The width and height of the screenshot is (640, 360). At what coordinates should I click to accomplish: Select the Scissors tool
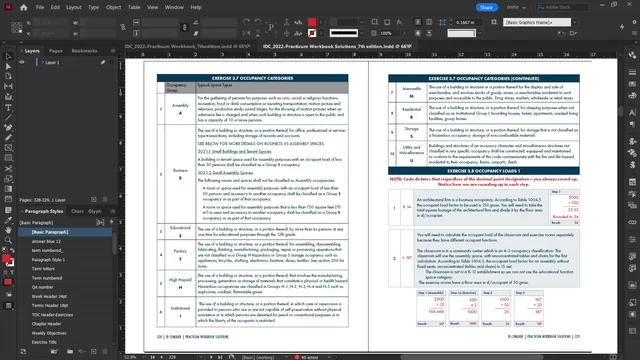coord(8,169)
